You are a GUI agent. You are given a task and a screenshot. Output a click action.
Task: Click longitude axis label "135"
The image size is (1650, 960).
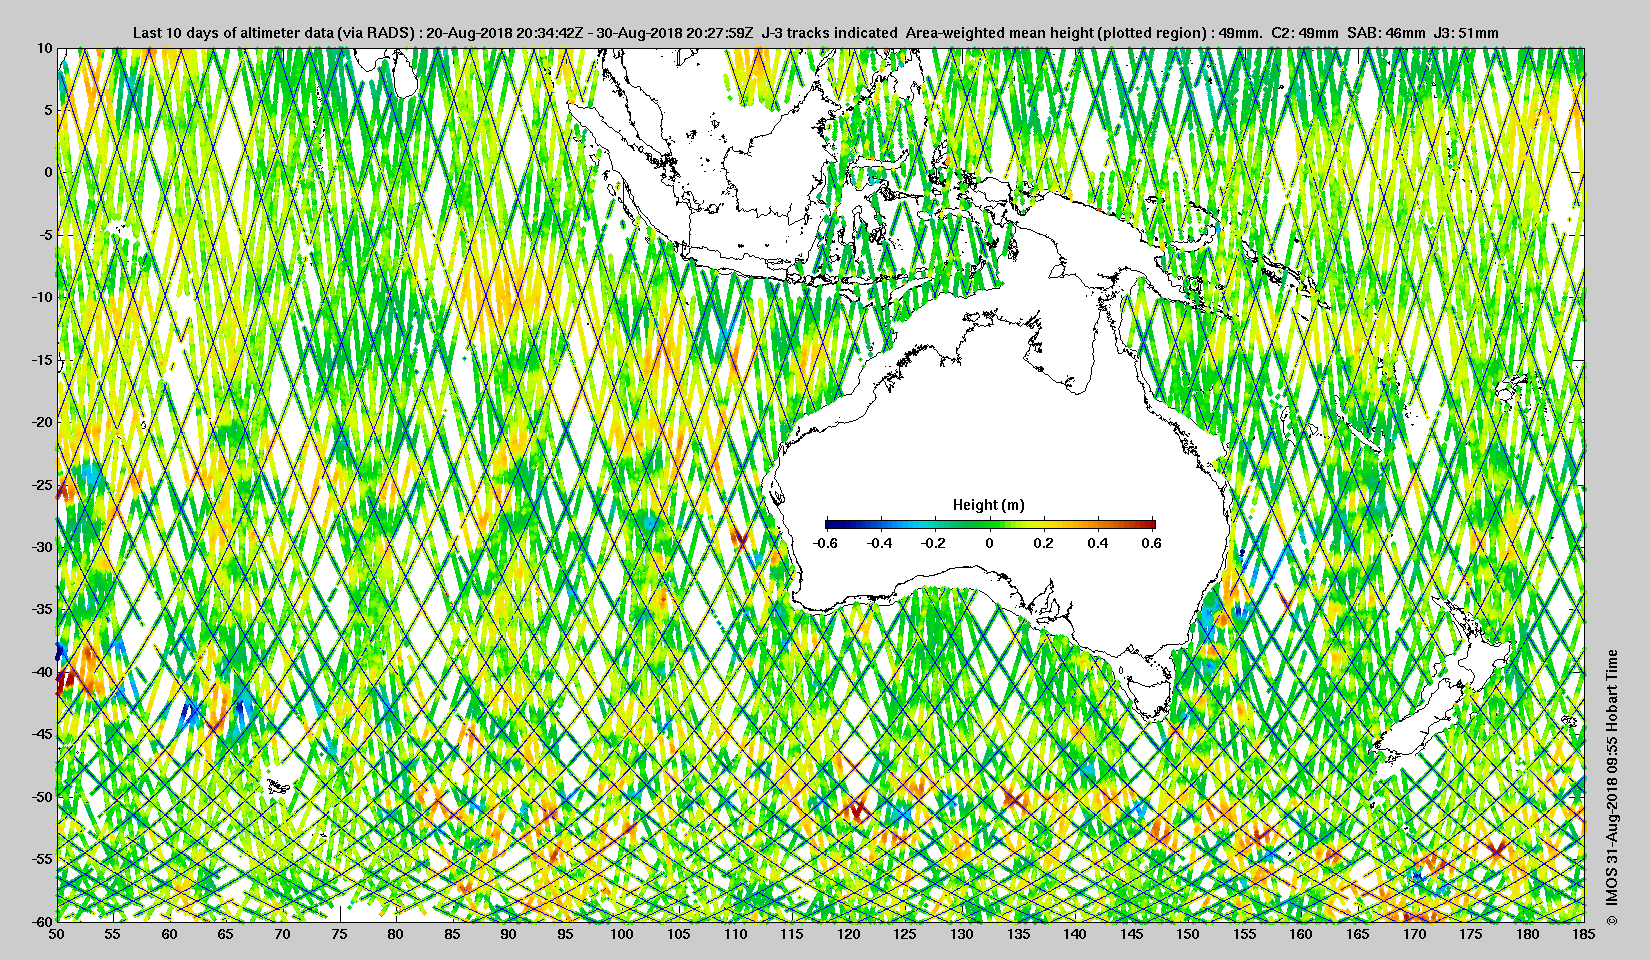[x=1018, y=934]
